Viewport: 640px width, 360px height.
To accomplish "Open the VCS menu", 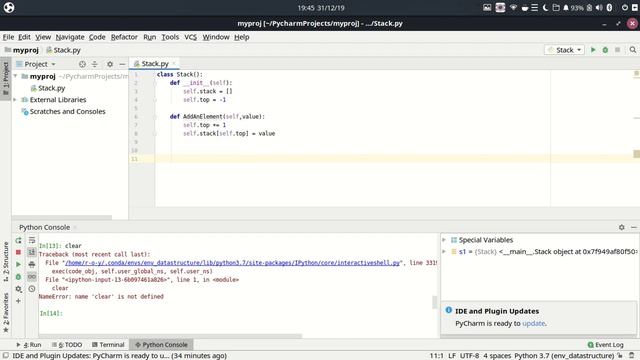I will (x=190, y=37).
